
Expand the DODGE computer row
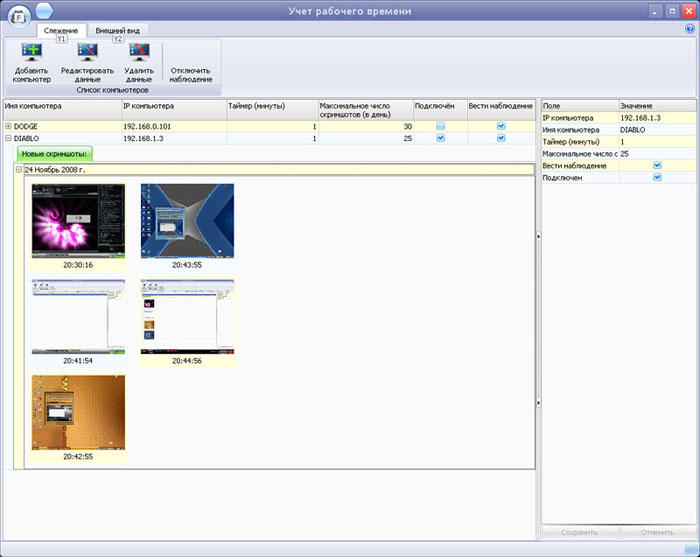coord(8,126)
